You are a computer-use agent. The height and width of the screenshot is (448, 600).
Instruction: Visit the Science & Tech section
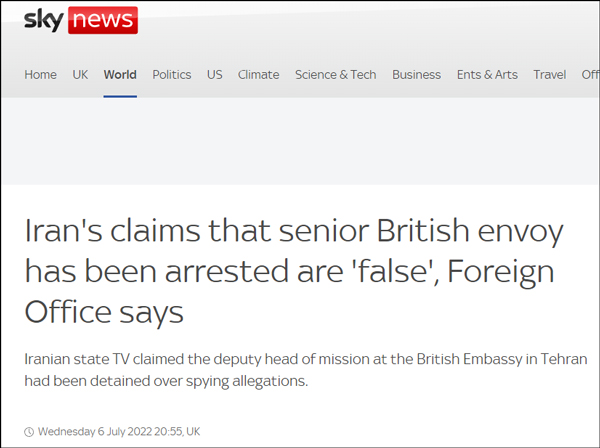[x=335, y=75]
